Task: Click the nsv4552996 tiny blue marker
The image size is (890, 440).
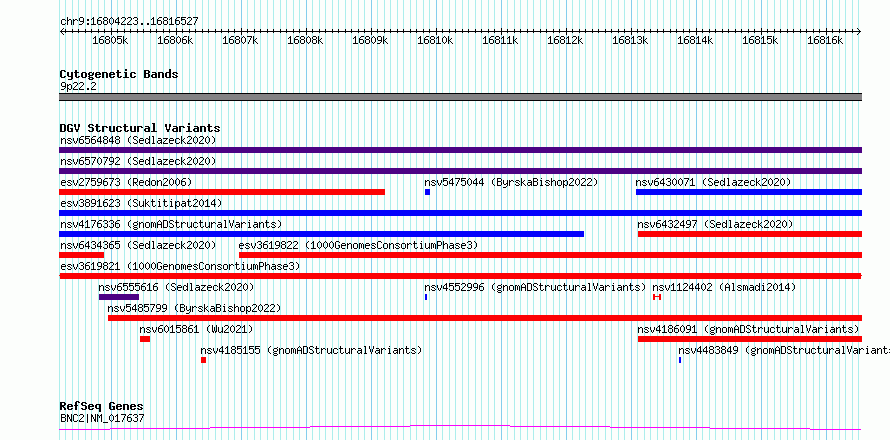Action: (x=426, y=297)
